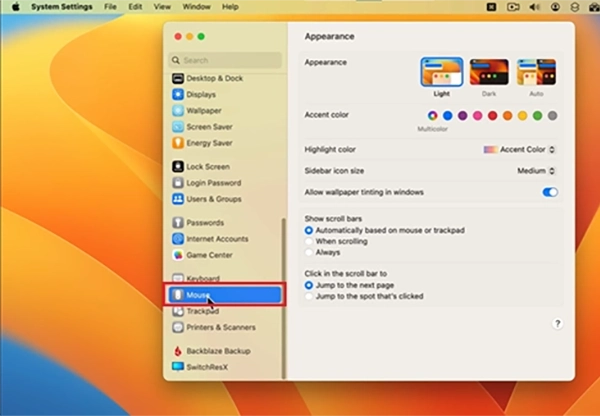This screenshot has height=416, width=600.
Task: Choose Auto appearance thumbnail
Action: click(536, 72)
